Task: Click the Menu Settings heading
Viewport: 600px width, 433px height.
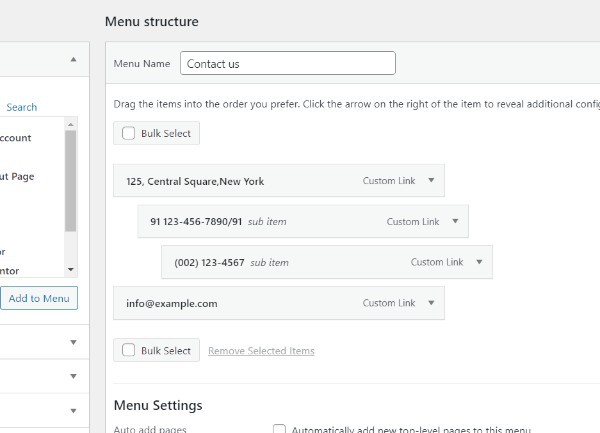Action: pos(158,405)
